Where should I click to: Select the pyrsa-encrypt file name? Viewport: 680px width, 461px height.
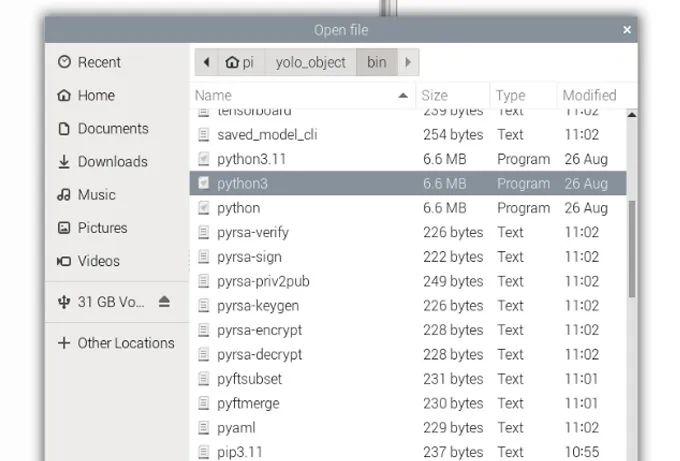(x=259, y=330)
